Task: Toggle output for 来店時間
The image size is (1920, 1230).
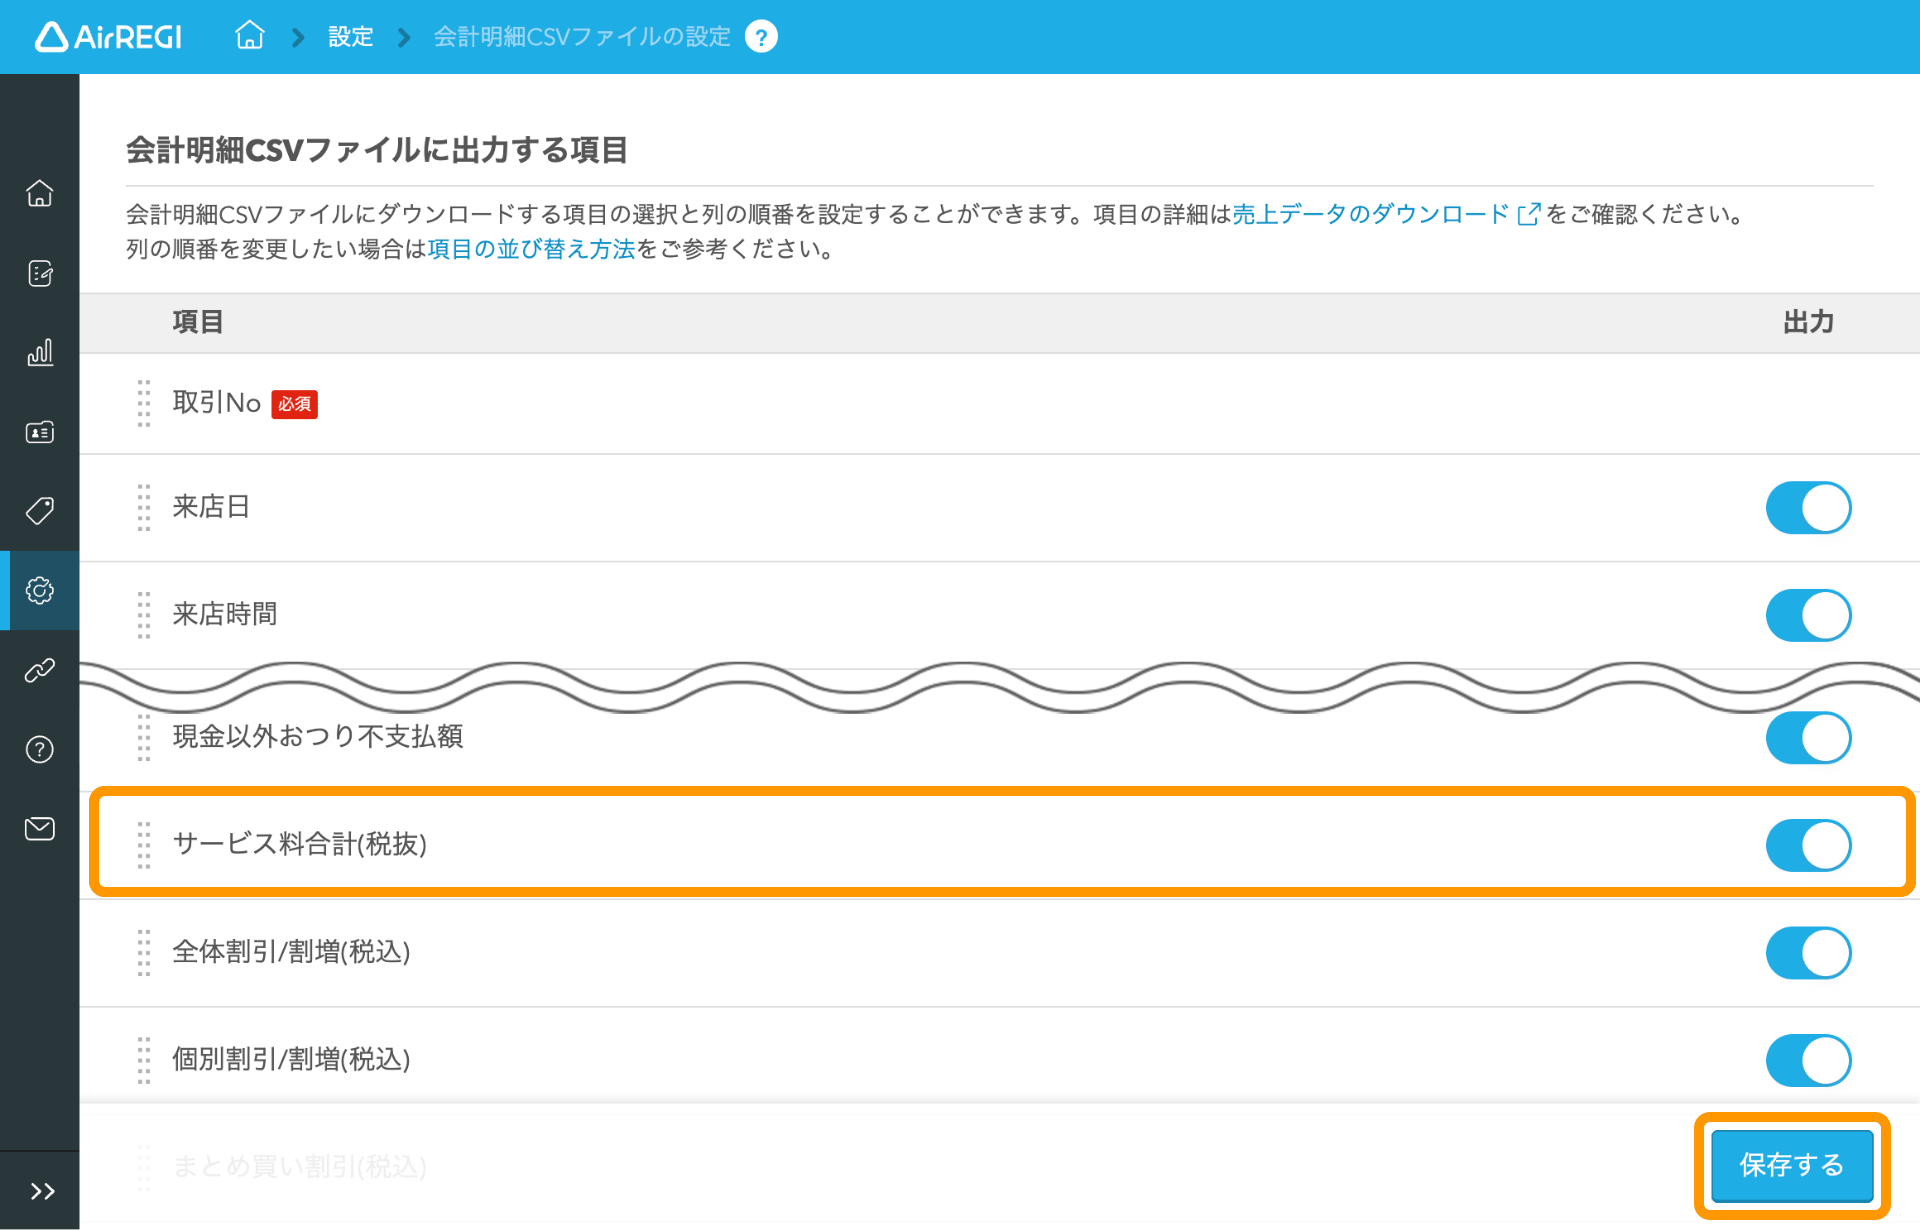Action: pyautogui.click(x=1808, y=615)
